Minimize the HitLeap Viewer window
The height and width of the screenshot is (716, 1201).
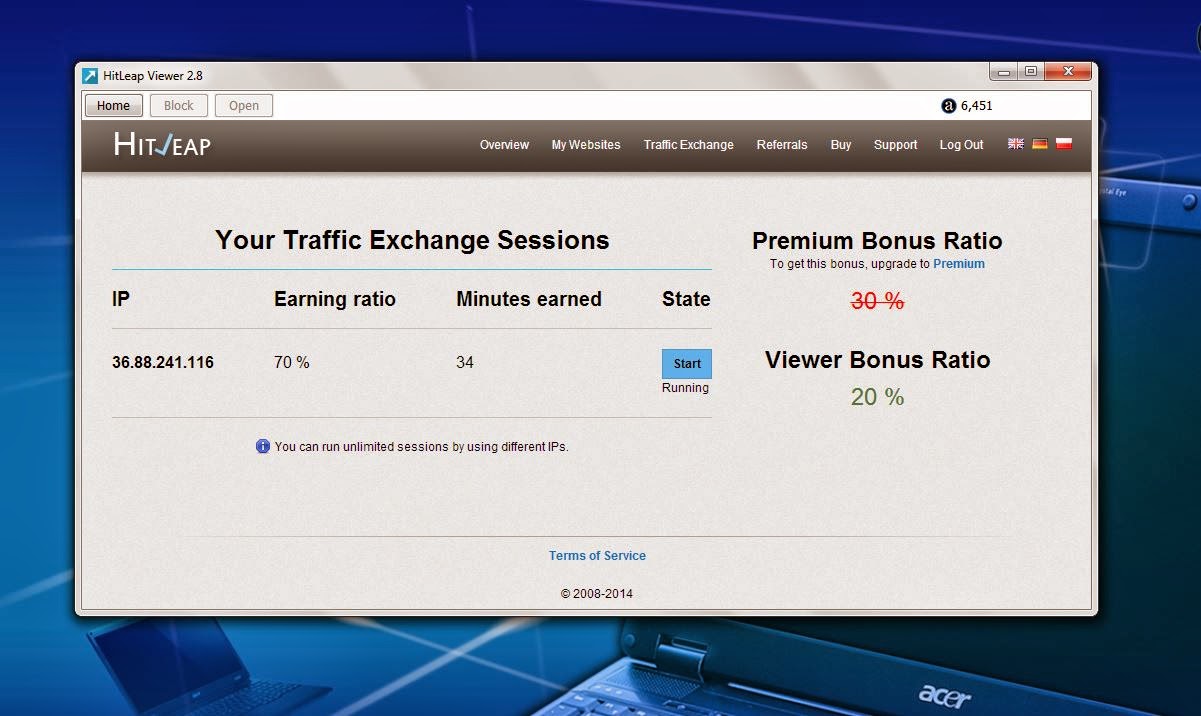coord(1004,71)
